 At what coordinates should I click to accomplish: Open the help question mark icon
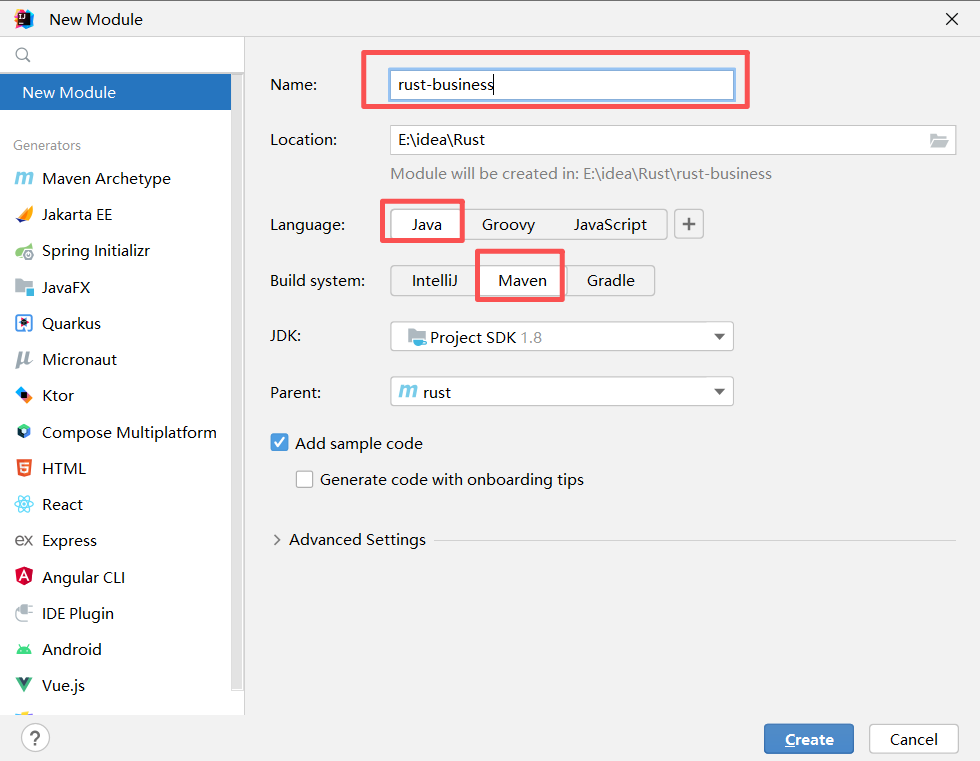click(35, 739)
